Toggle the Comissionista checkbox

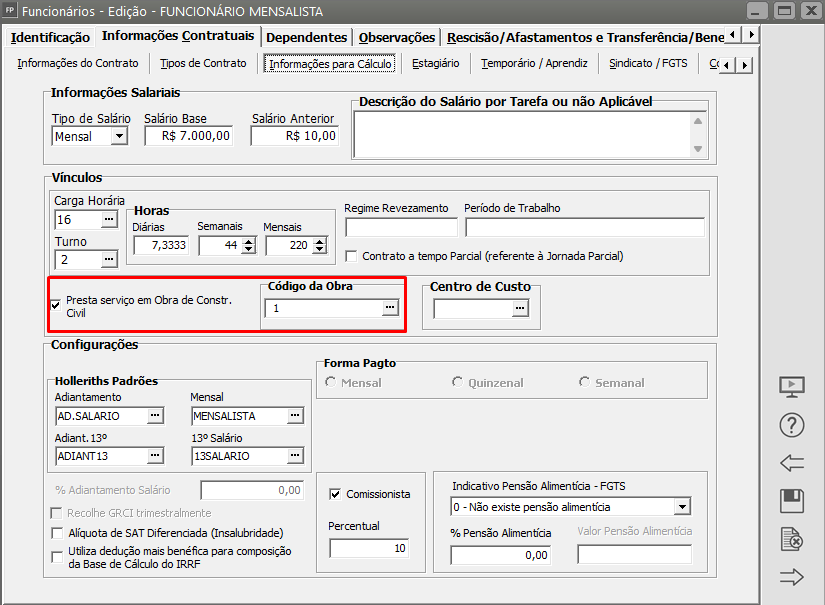(336, 494)
